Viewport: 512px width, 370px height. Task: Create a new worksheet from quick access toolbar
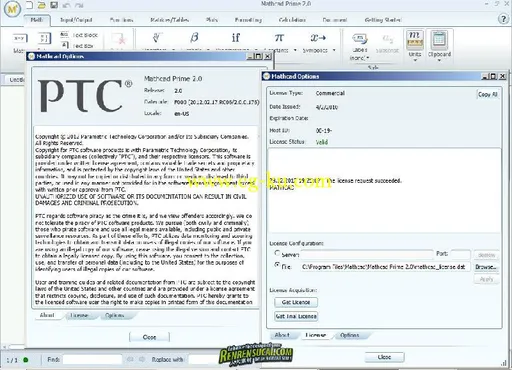[30, 5]
